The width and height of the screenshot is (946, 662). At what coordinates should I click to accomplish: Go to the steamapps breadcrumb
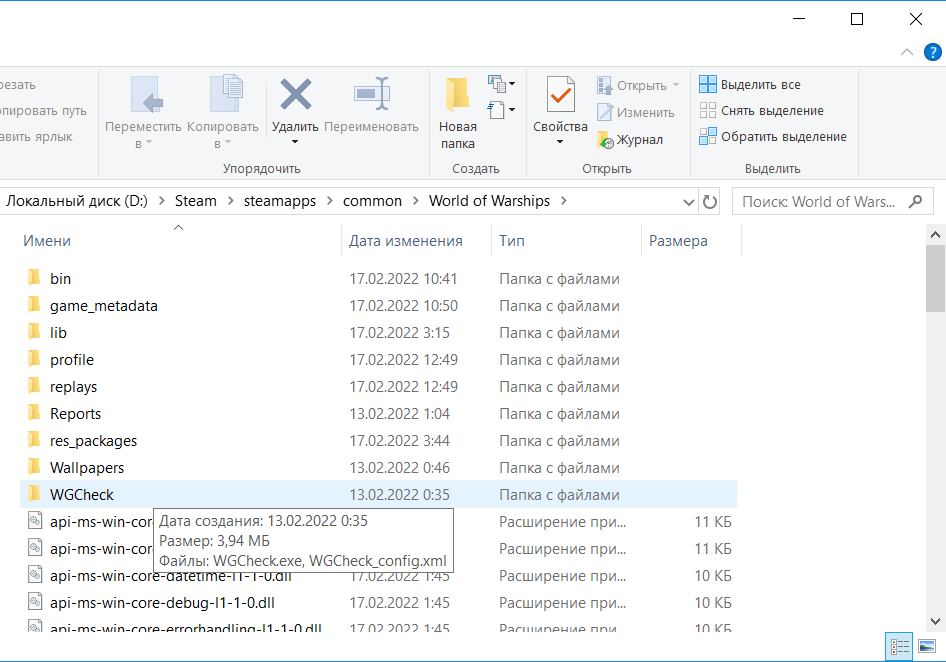click(x=279, y=201)
